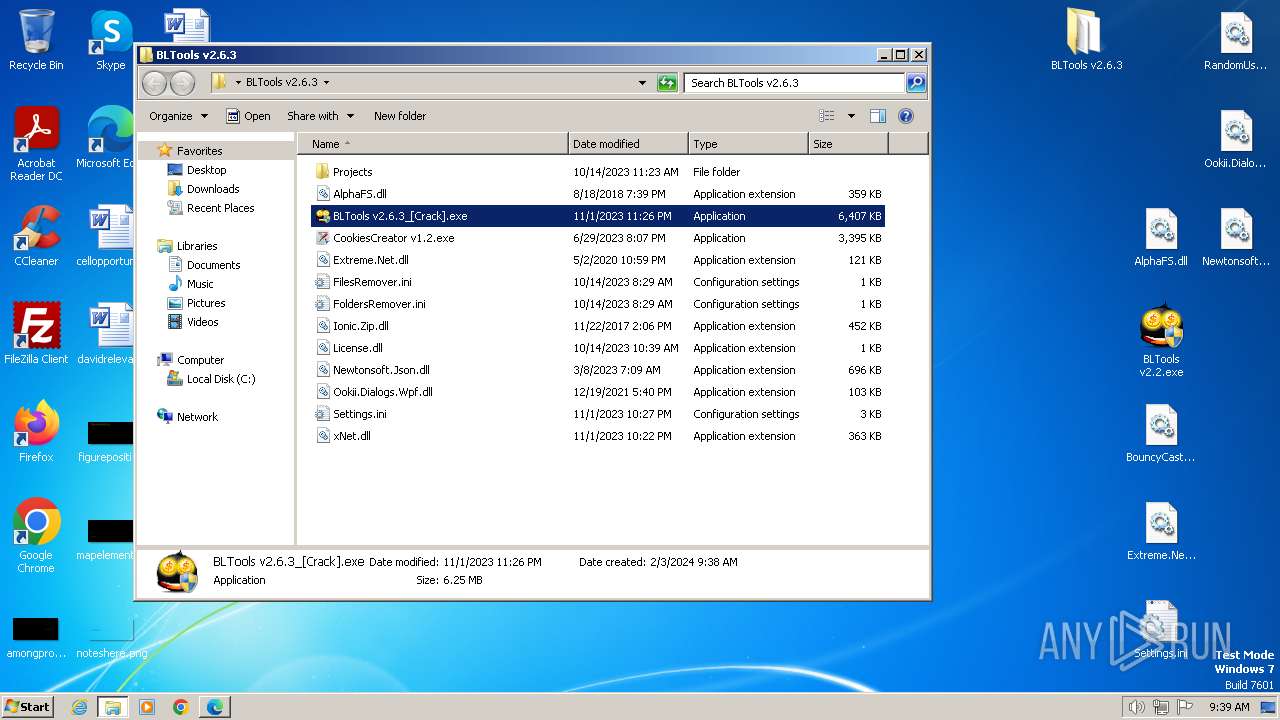
Task: Expand the view options dropdown arrow
Action: pos(851,116)
